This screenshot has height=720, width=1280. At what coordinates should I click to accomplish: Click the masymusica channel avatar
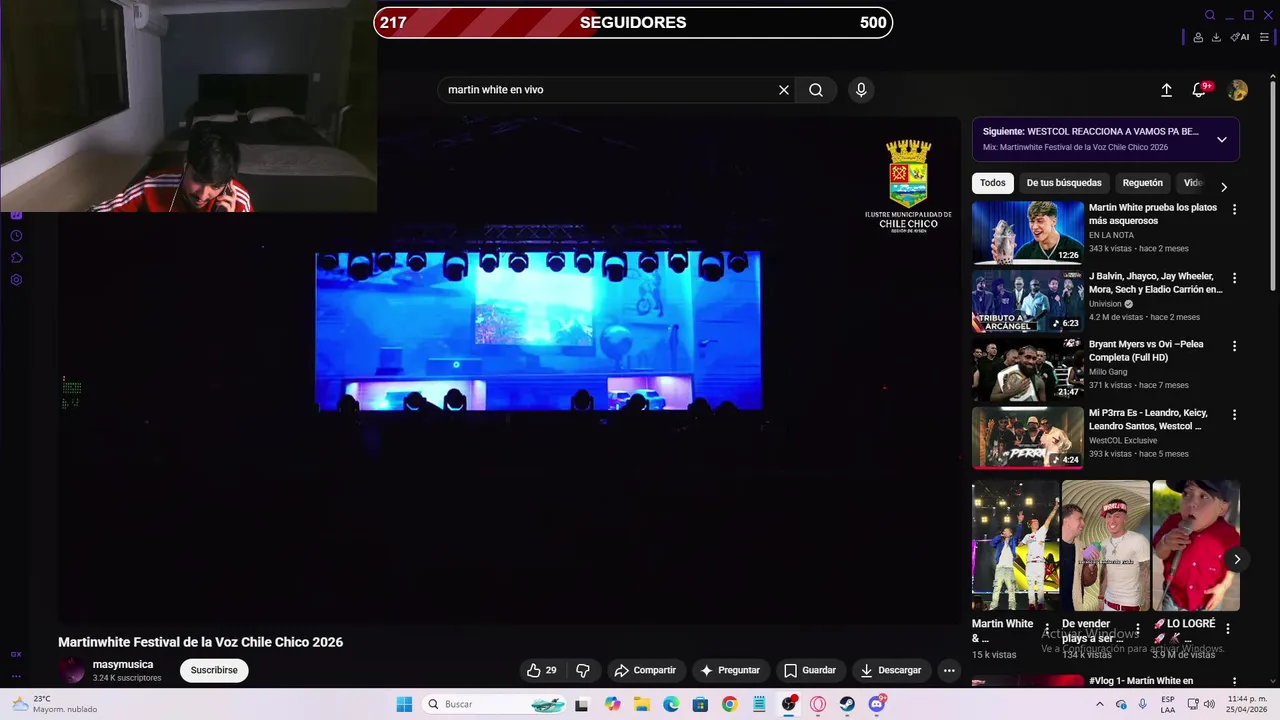[x=72, y=670]
